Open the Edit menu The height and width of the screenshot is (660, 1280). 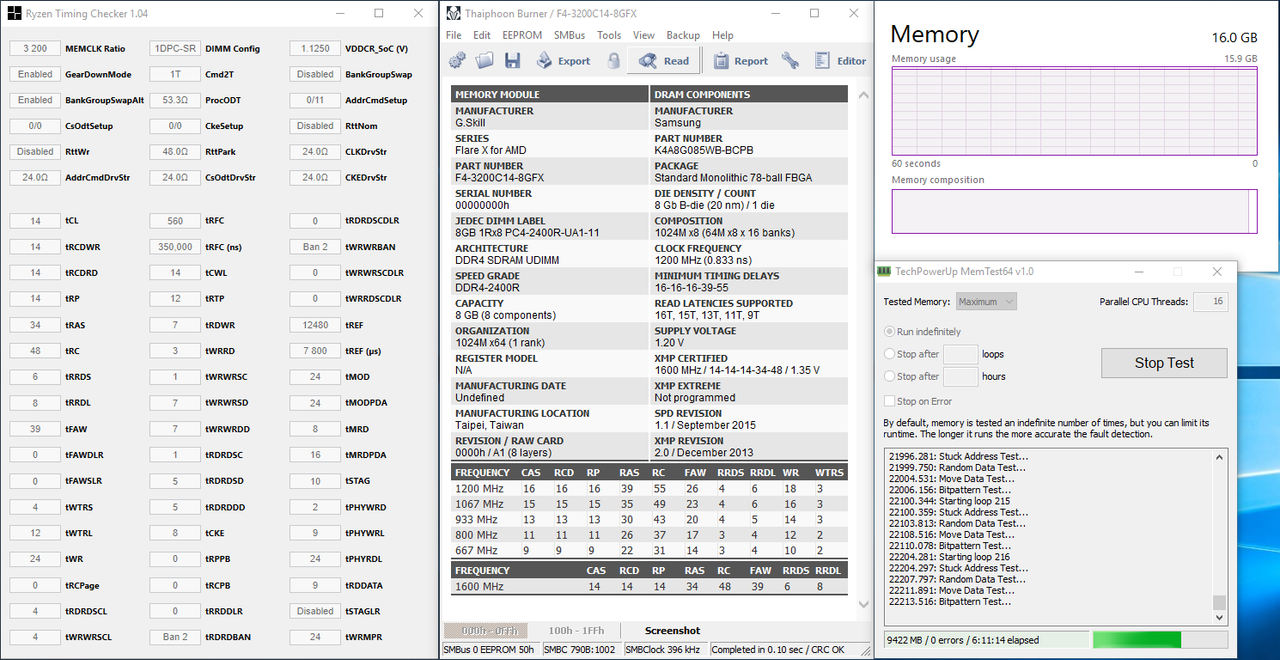click(482, 35)
